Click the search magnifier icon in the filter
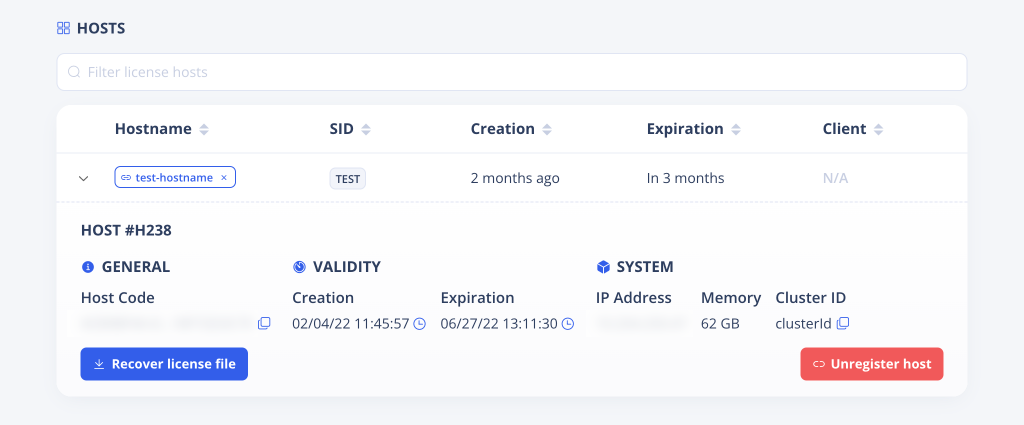The width and height of the screenshot is (1024, 425). click(74, 72)
